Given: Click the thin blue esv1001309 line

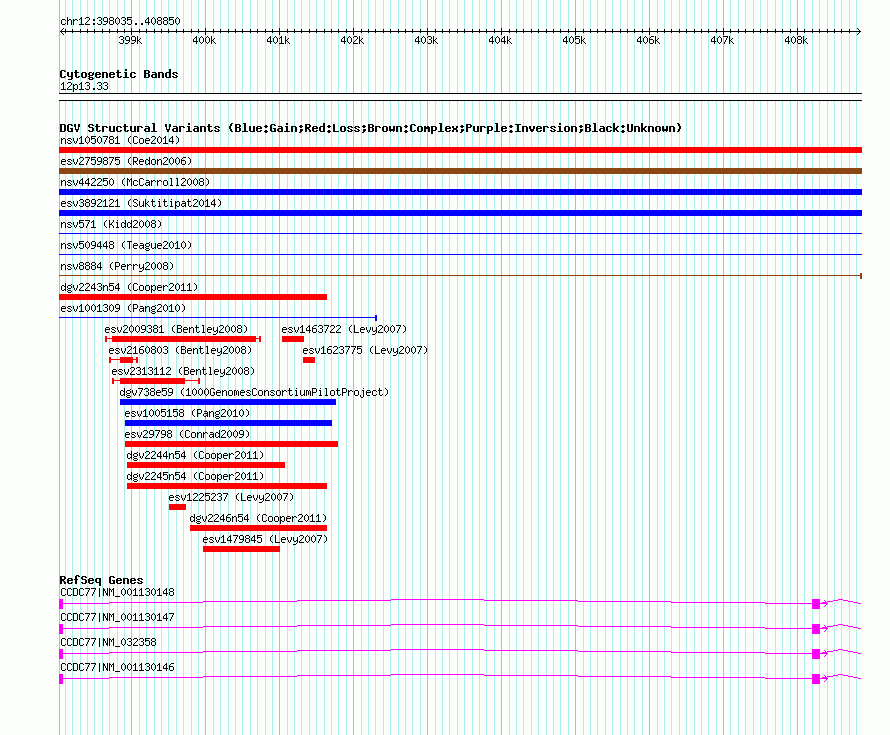Looking at the screenshot, I should pyautogui.click(x=217, y=318).
